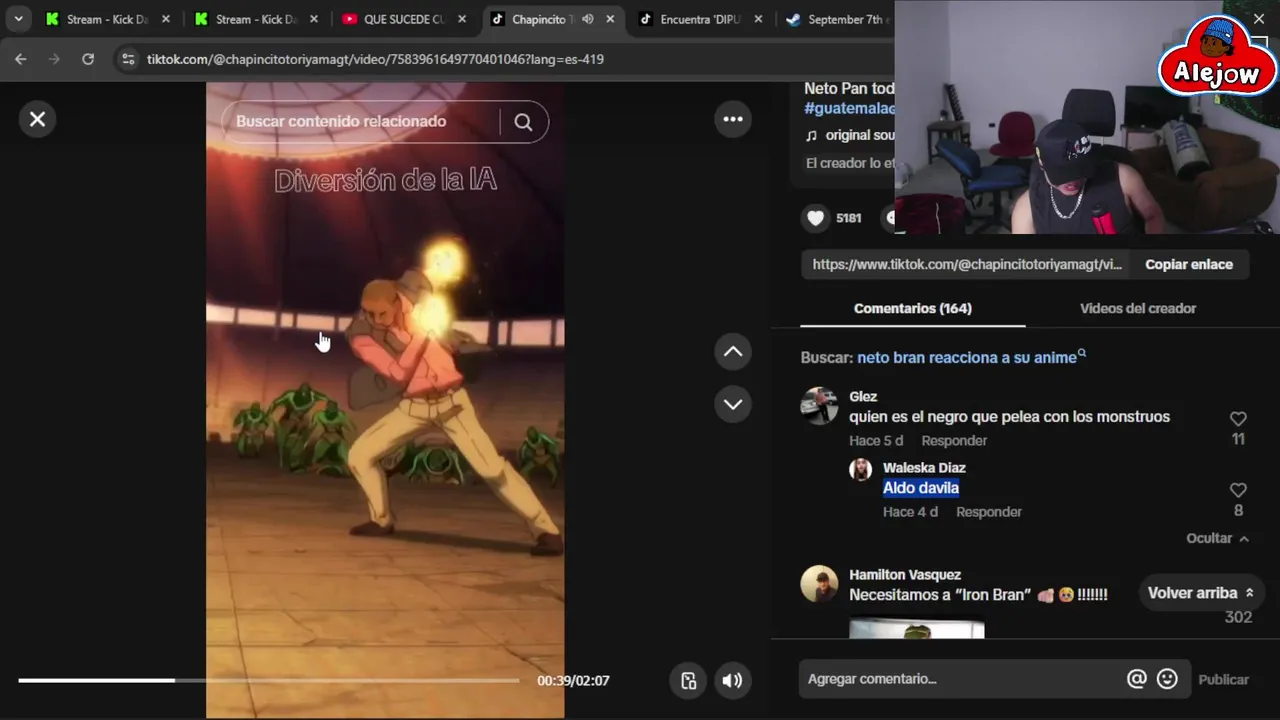Switch to Videos del creador tab

[1138, 308]
